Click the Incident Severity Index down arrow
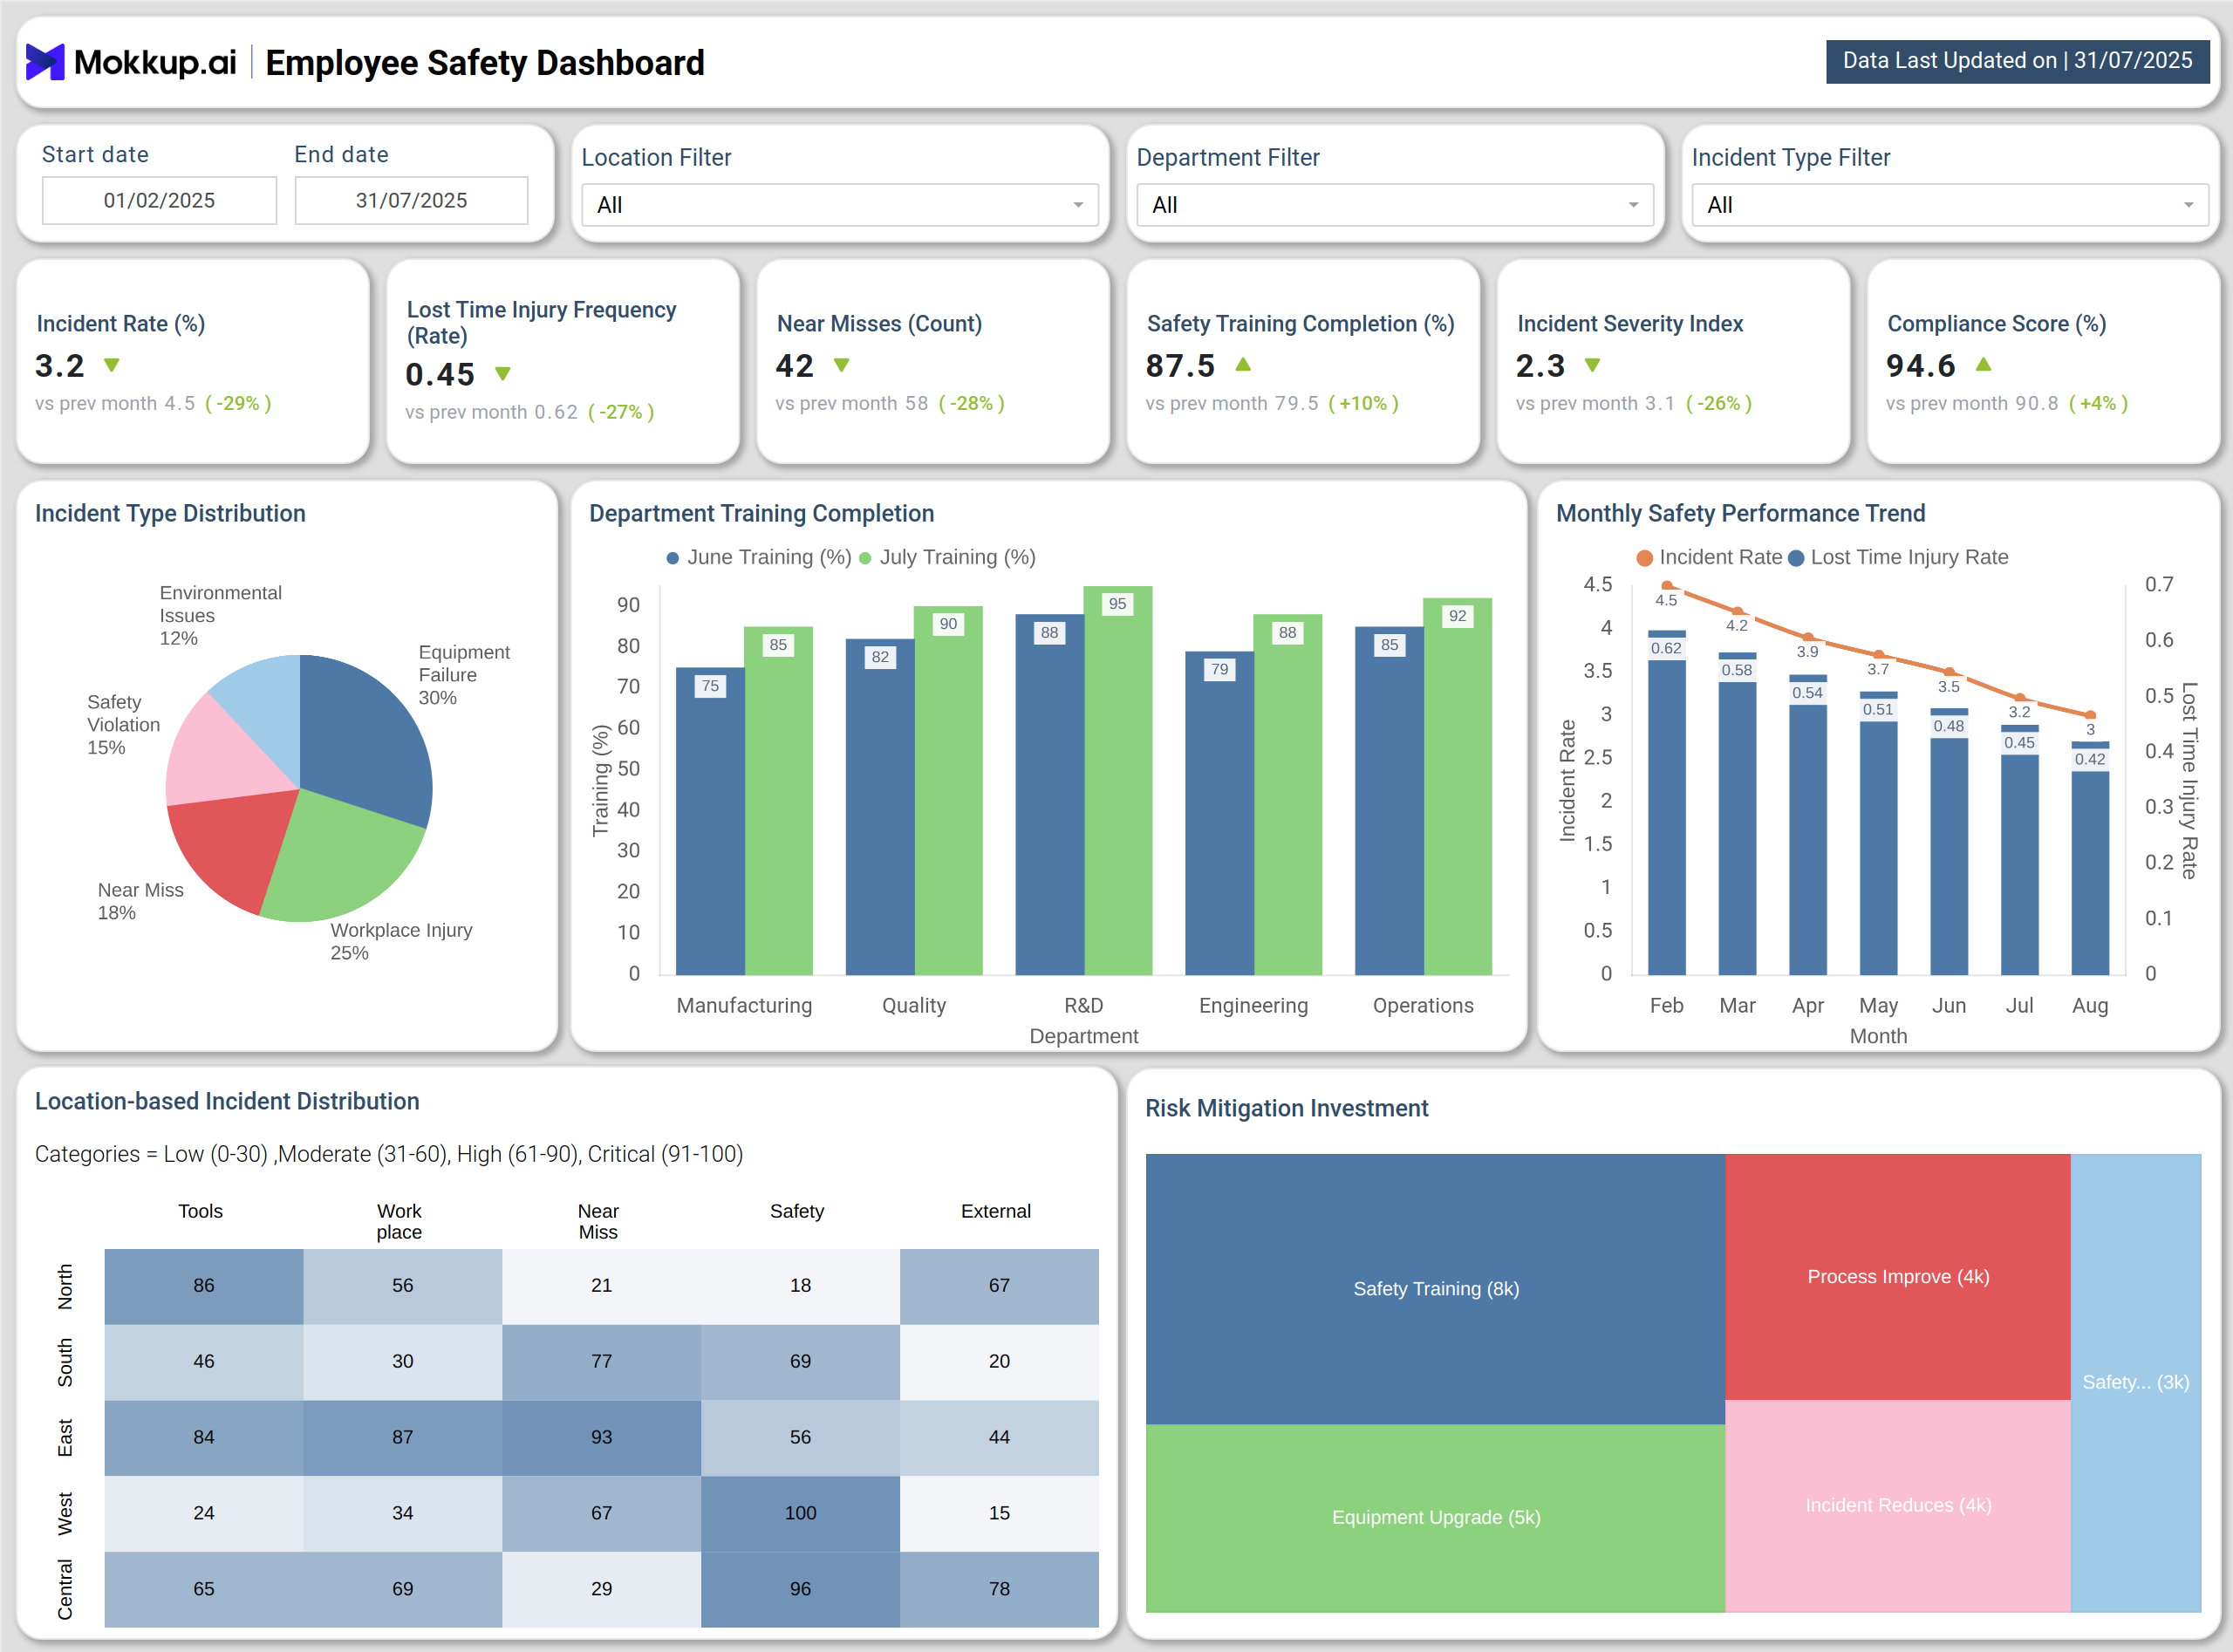The image size is (2233, 1652). point(1593,366)
